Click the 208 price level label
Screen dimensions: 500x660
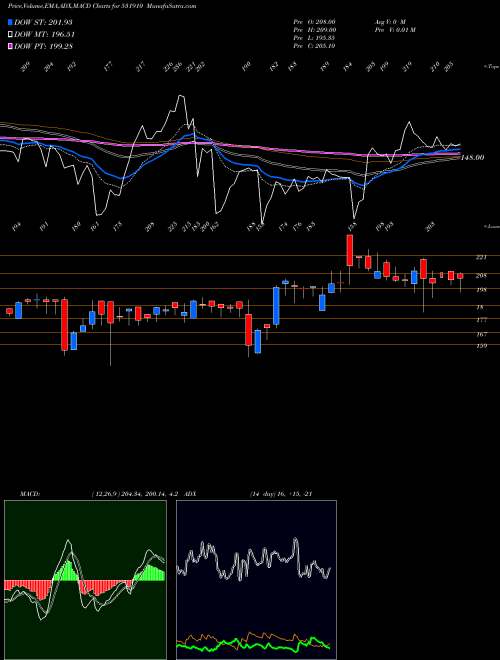pos(481,276)
